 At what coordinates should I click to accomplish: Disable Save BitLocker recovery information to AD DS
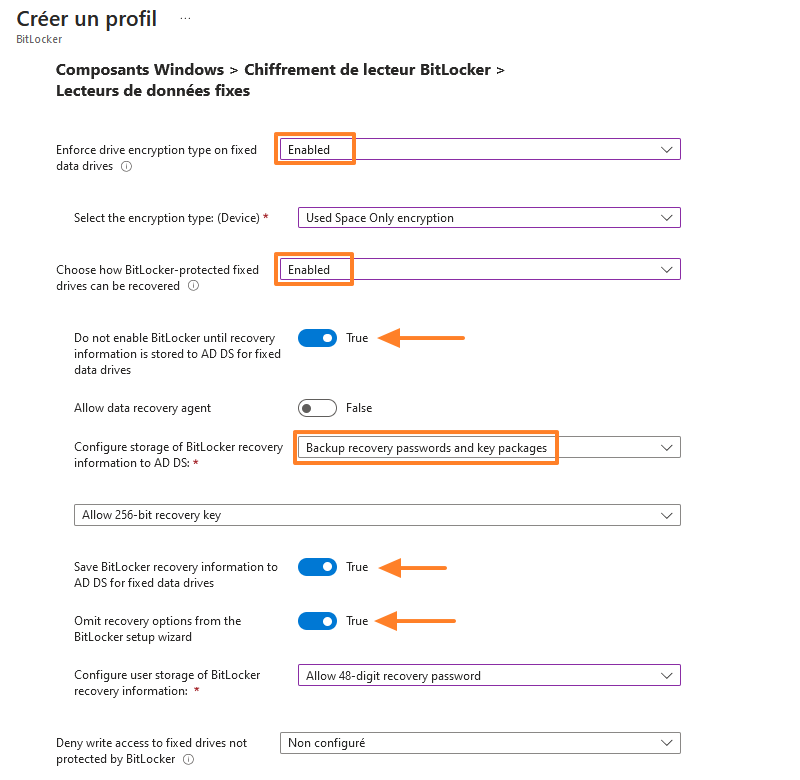pos(317,567)
